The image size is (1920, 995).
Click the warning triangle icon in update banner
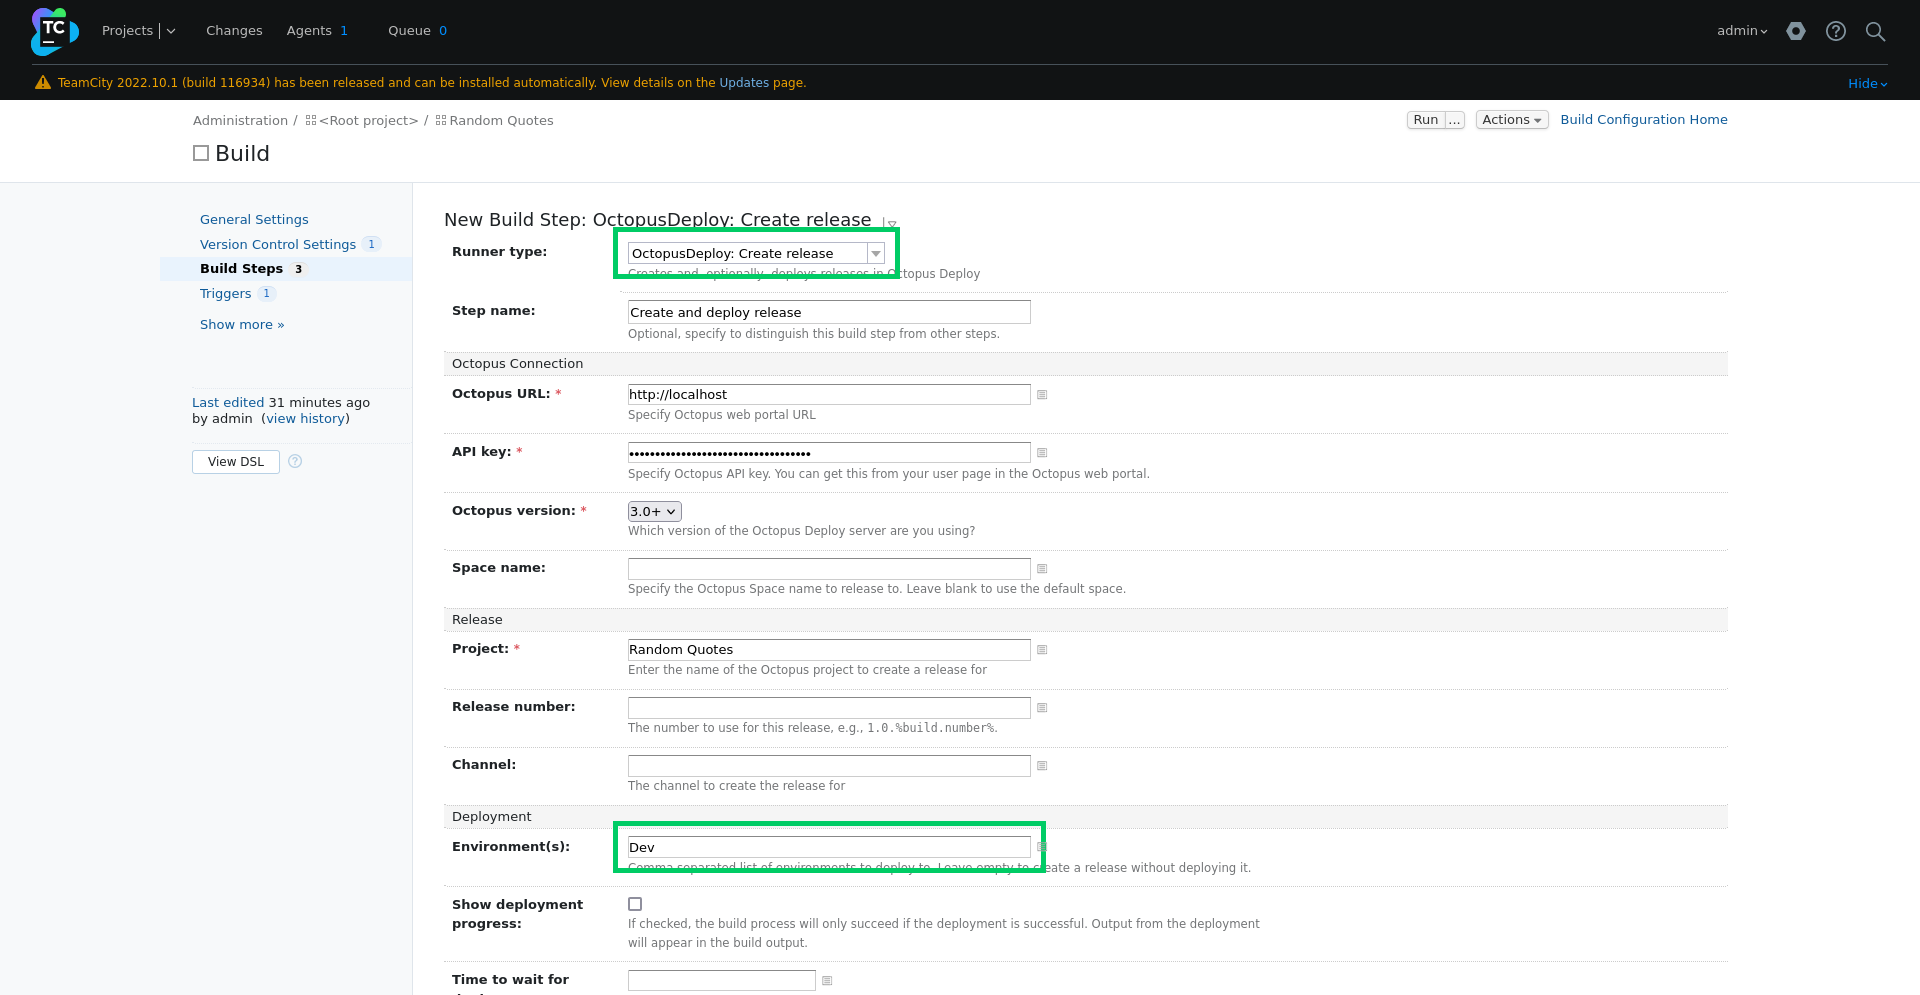click(43, 83)
